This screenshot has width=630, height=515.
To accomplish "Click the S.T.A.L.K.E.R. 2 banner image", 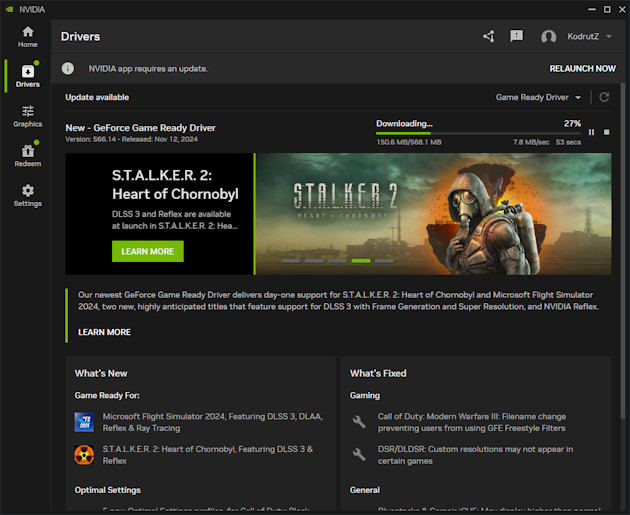I will 434,214.
